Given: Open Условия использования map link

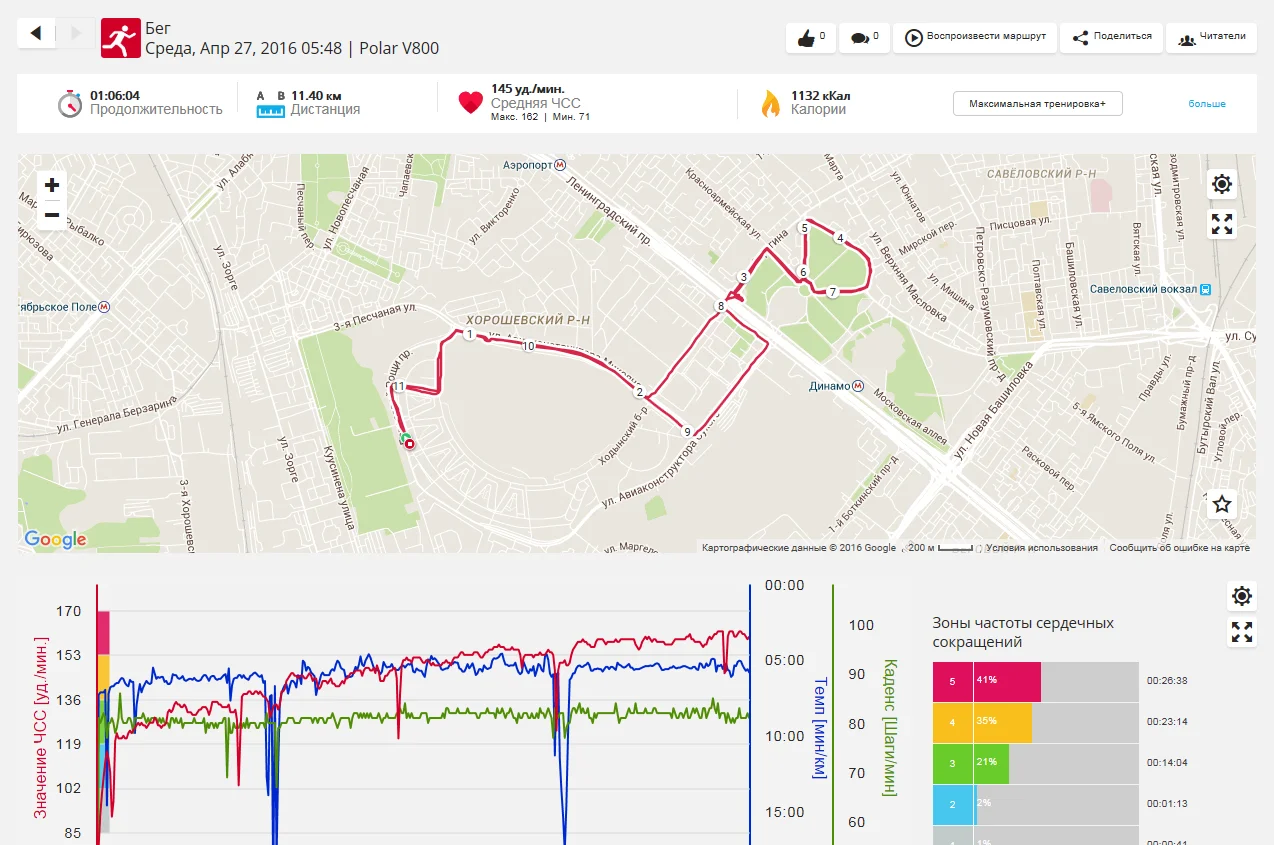Looking at the screenshot, I should (x=1042, y=548).
